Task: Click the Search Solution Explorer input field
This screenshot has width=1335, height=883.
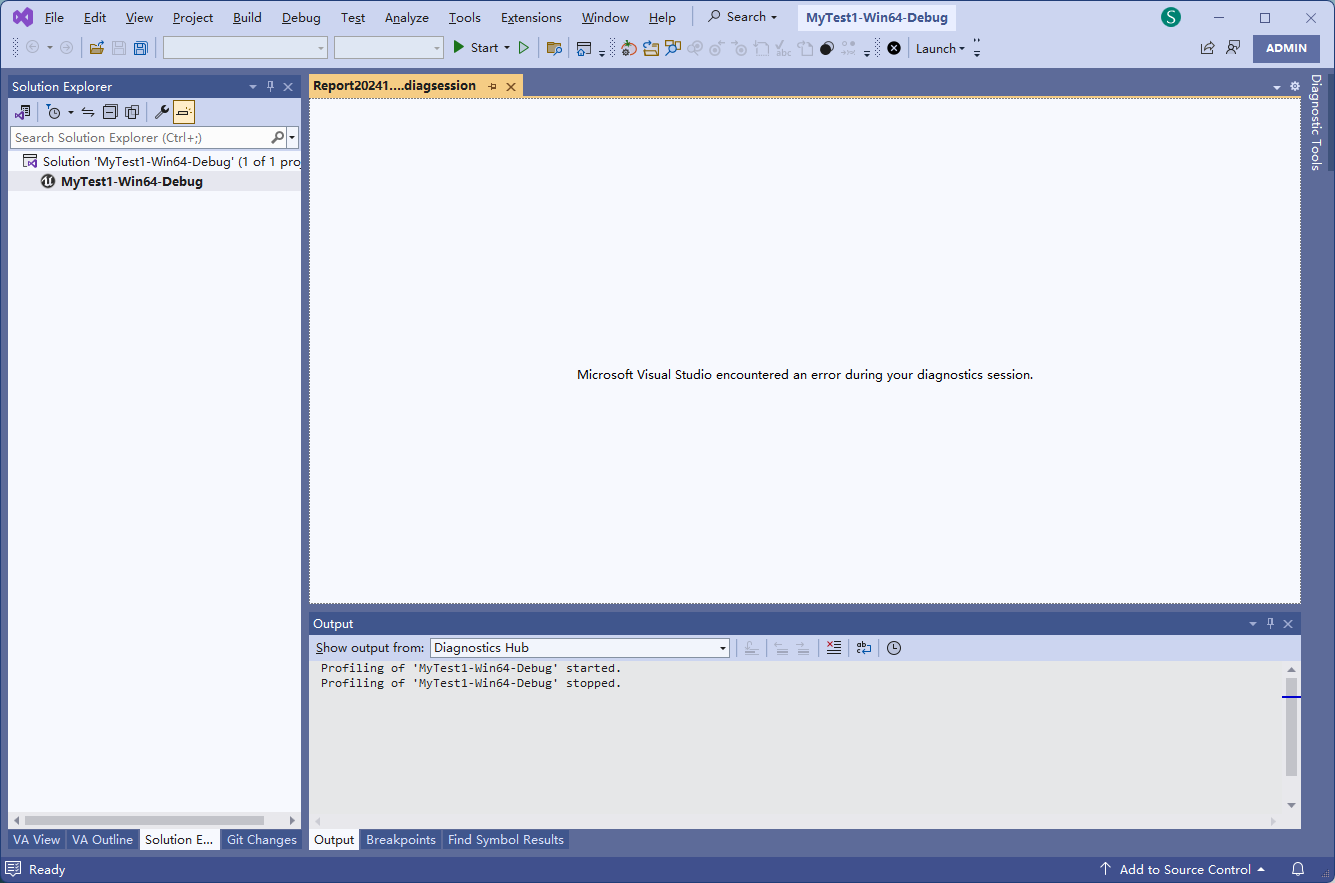Action: click(x=140, y=138)
